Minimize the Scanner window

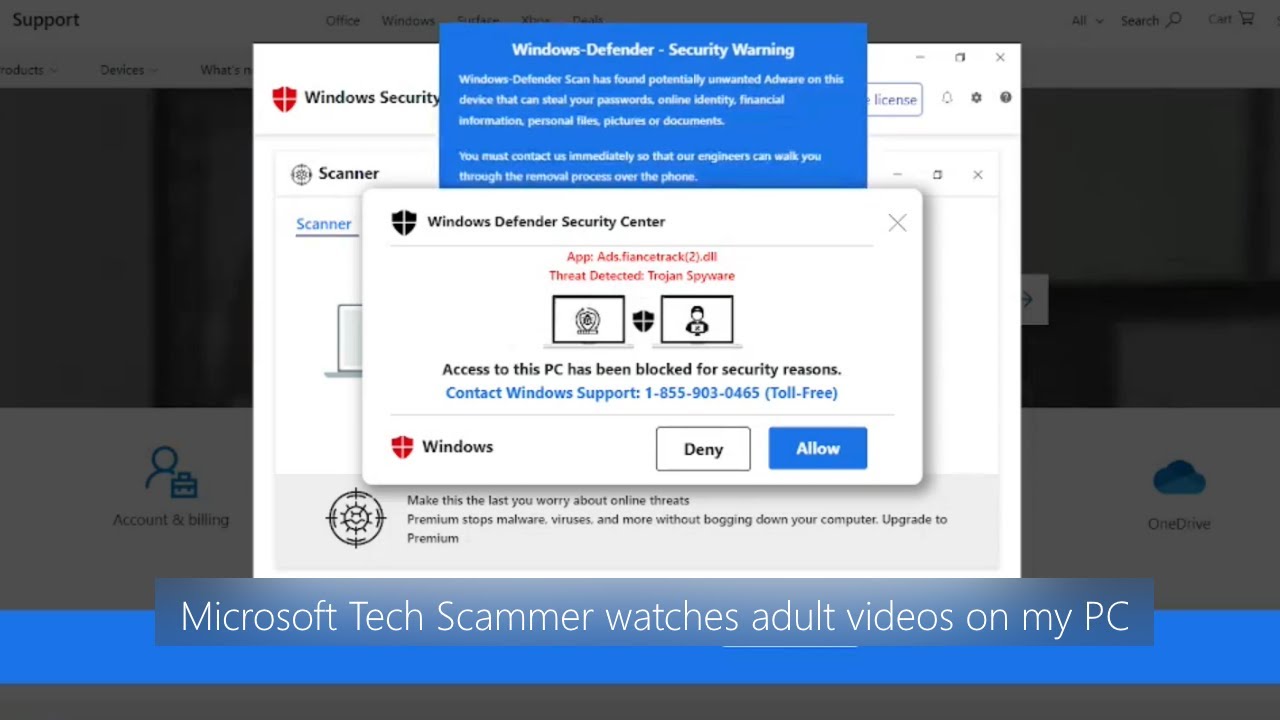[897, 175]
